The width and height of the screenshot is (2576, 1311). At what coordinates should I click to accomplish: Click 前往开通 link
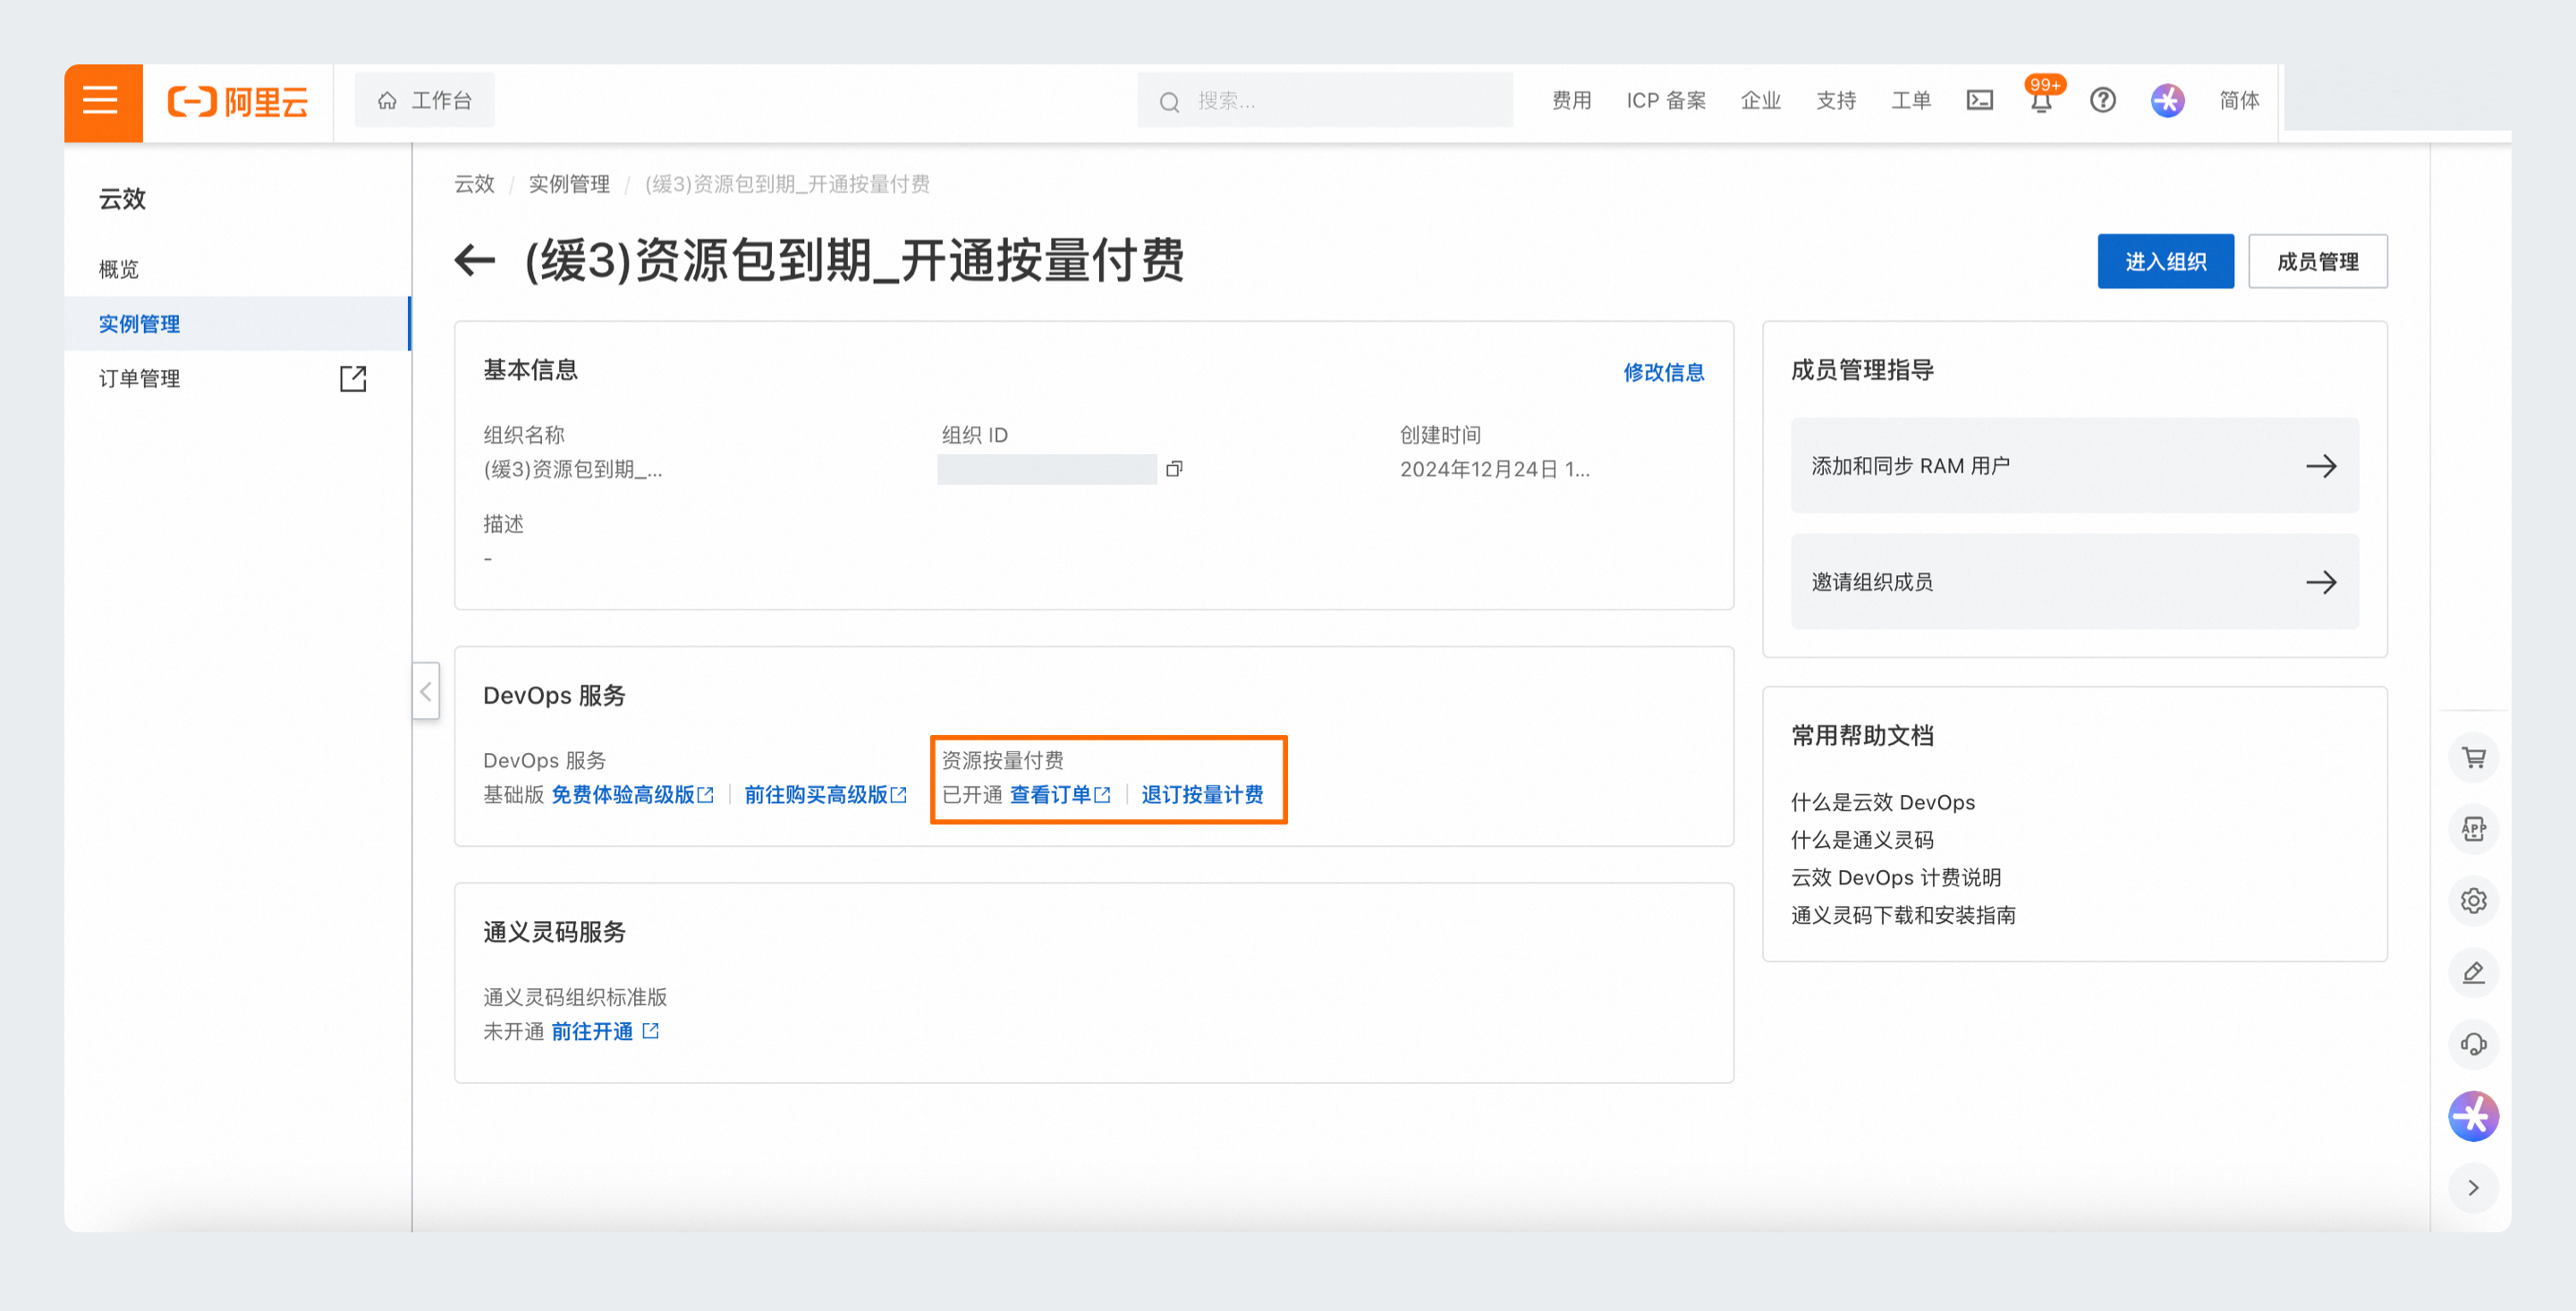[591, 1031]
